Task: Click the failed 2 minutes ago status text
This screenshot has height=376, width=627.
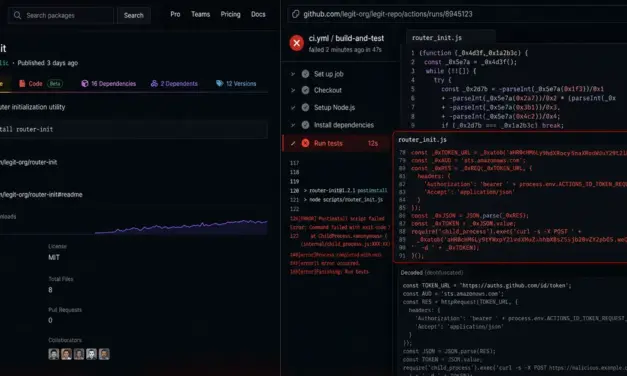Action: tap(345, 50)
